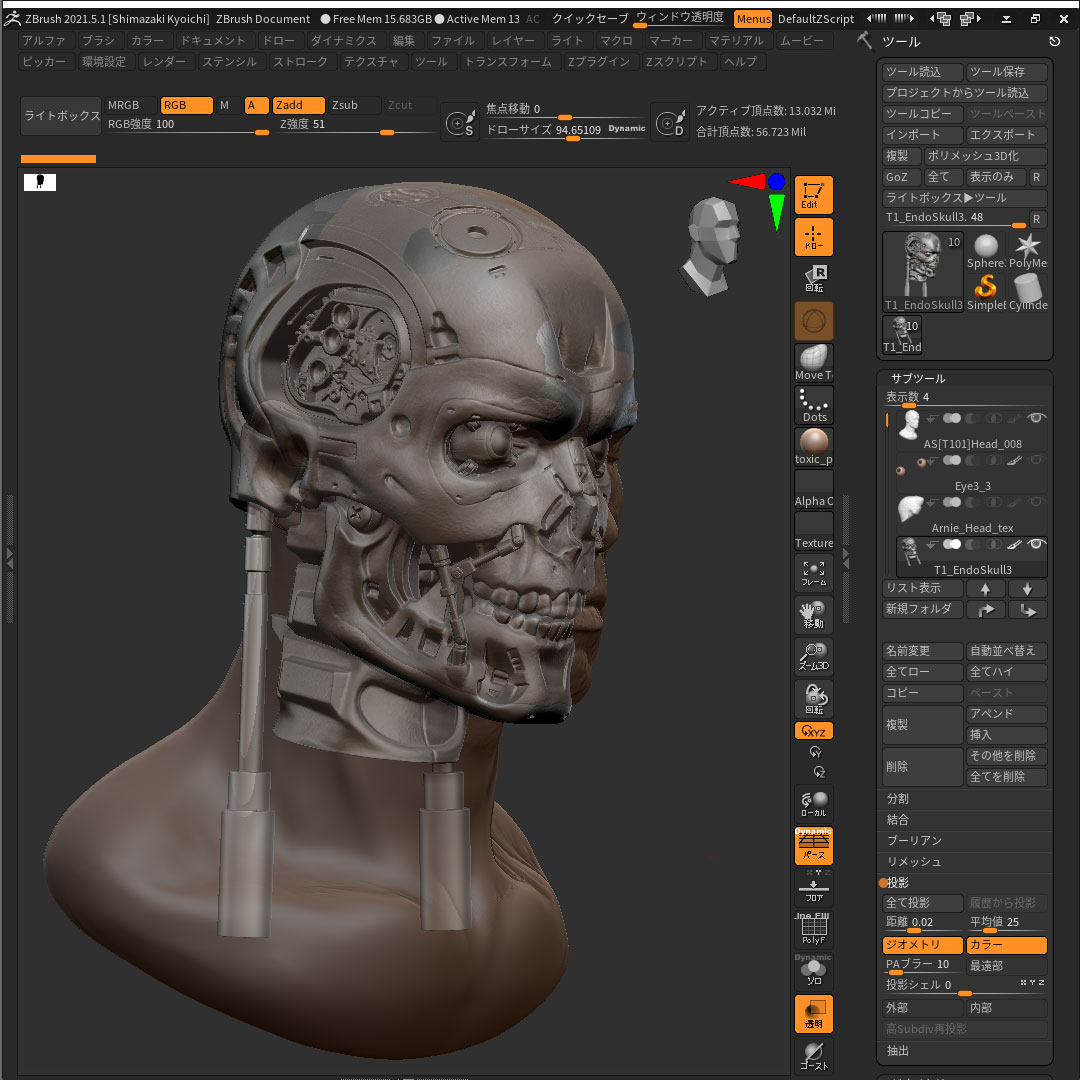Toggle Color (カラー) projection option
The height and width of the screenshot is (1080, 1080).
point(1006,945)
